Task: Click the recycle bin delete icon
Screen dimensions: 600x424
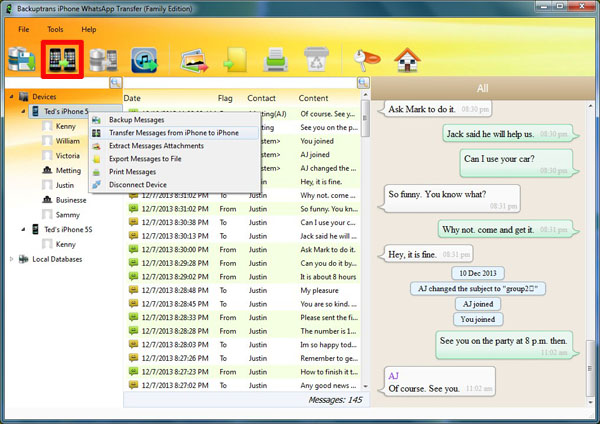Action: 316,59
